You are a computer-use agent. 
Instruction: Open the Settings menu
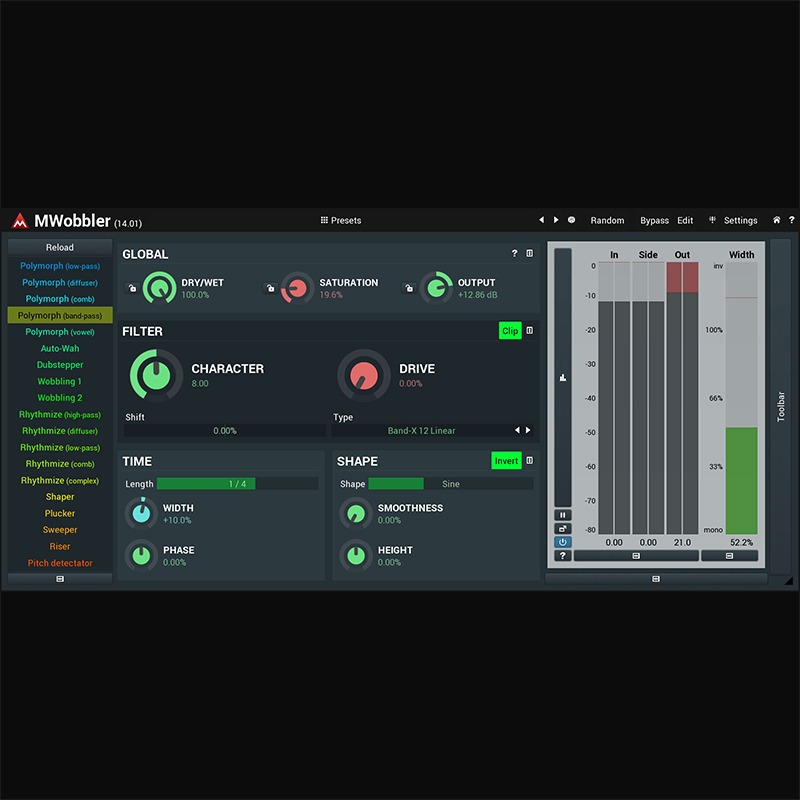740,220
